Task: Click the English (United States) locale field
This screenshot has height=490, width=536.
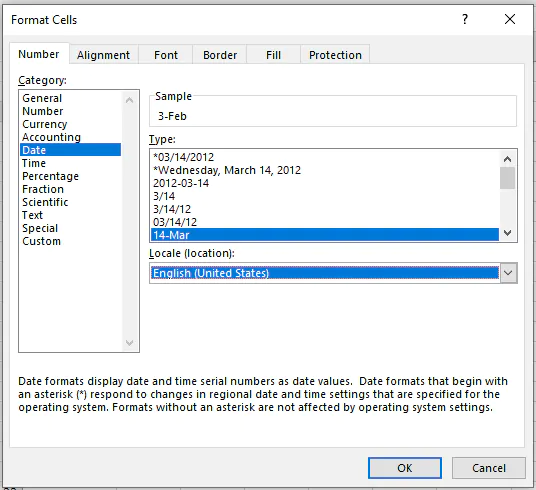Action: 325,273
